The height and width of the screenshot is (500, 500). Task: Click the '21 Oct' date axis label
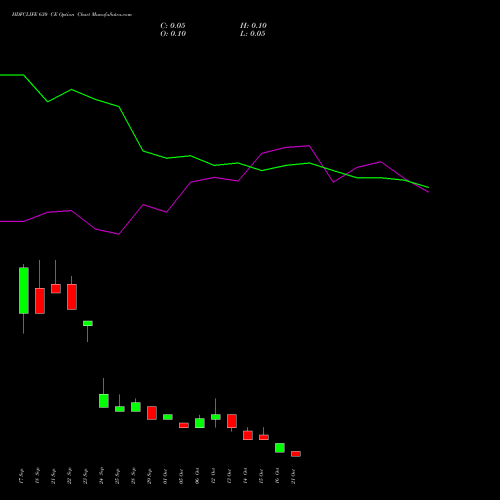(294, 476)
